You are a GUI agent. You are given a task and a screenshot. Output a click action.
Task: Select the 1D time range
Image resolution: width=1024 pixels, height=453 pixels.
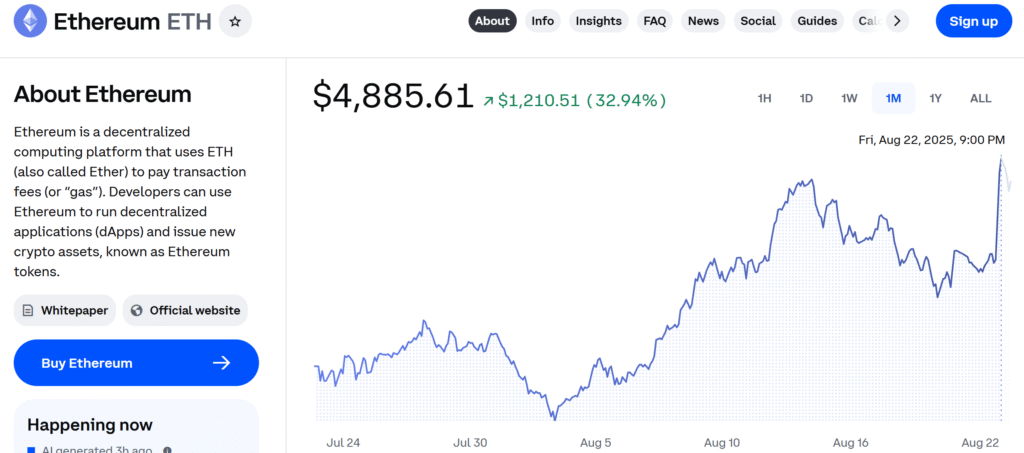tap(806, 98)
